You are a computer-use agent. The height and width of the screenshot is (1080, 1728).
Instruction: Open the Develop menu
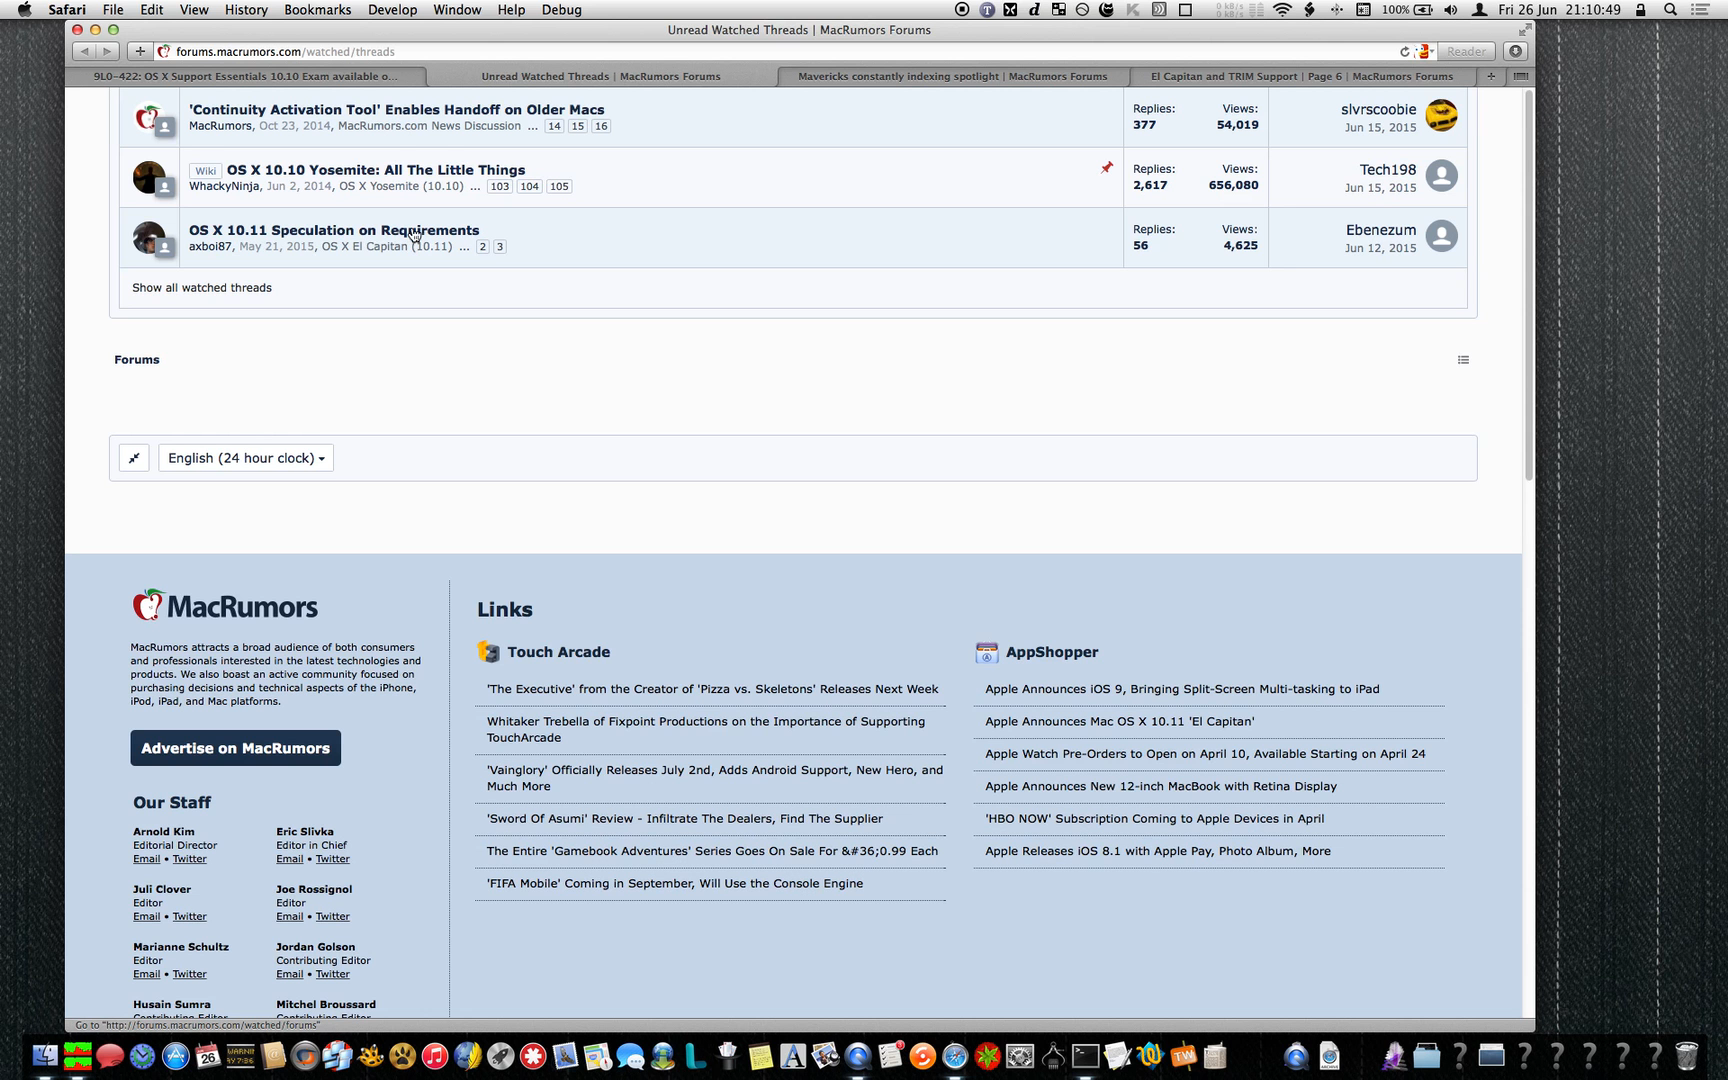click(392, 10)
